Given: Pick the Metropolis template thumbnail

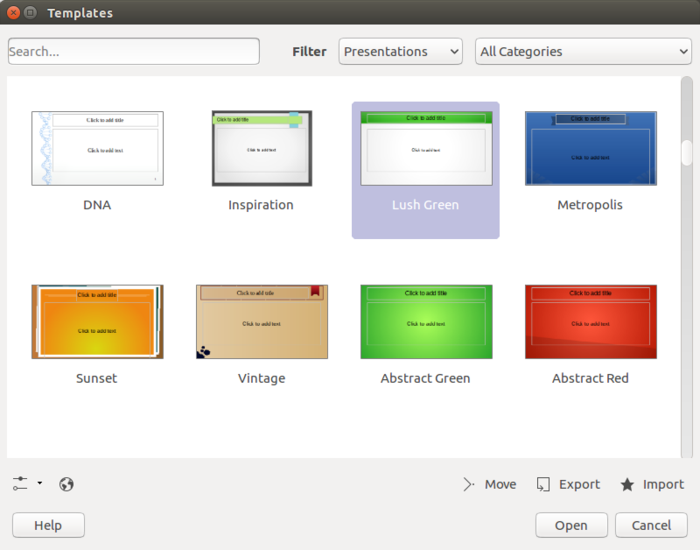Looking at the screenshot, I should coord(590,148).
